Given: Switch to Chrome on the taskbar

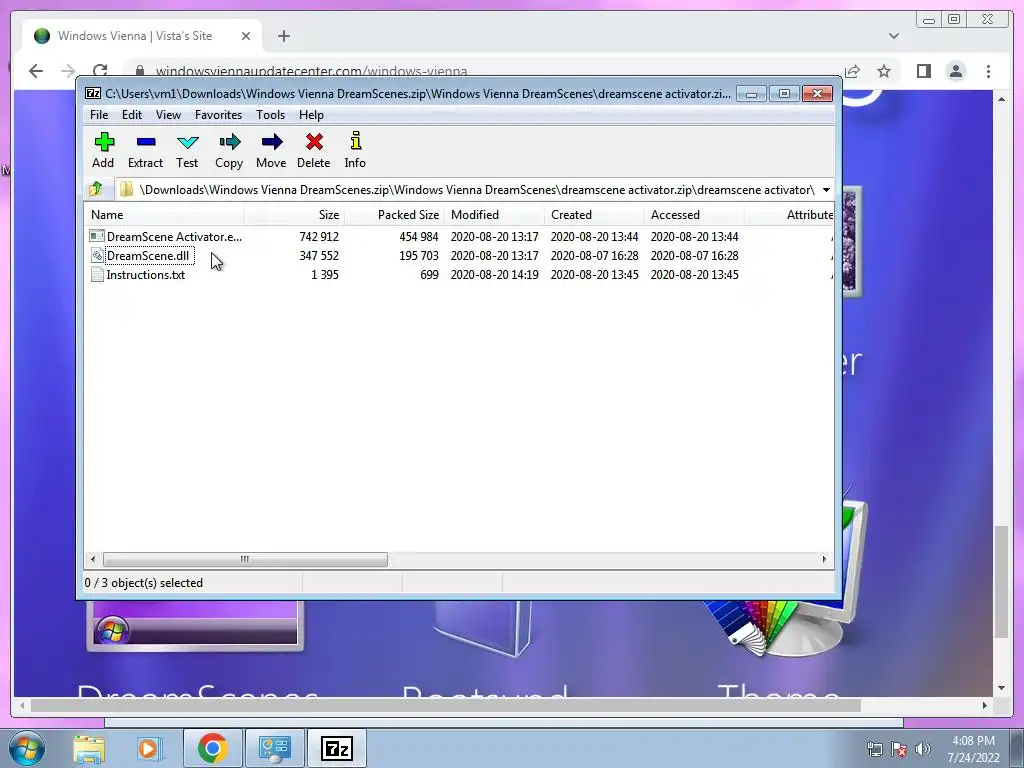Looking at the screenshot, I should [x=212, y=748].
